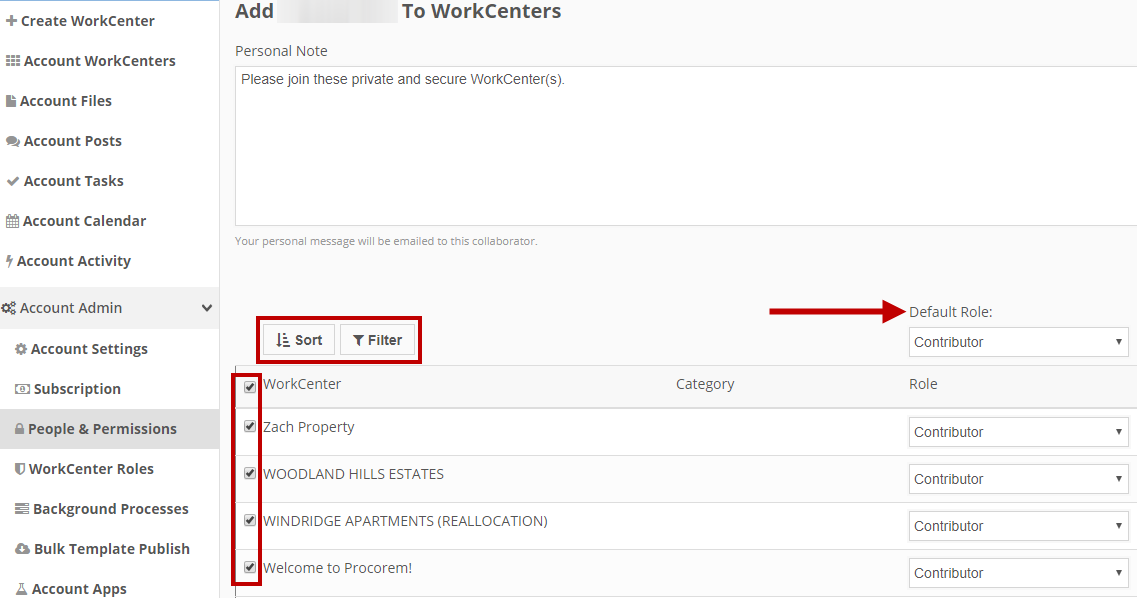Click the gears icon beside Account Admin

[x=9, y=308]
